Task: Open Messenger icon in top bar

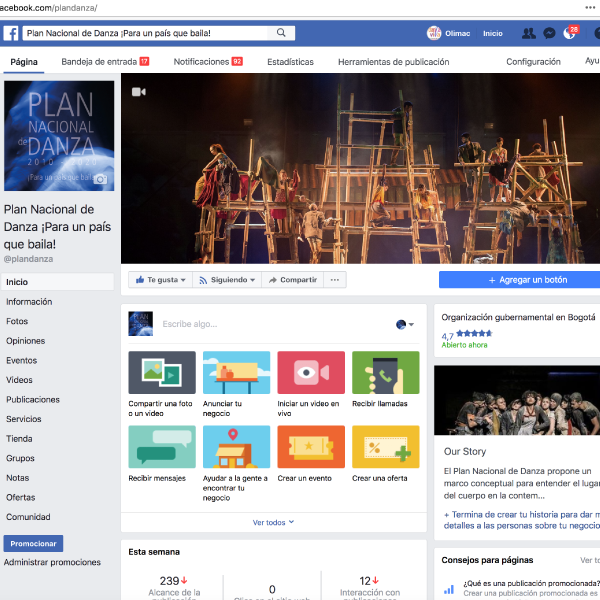Action: pos(549,33)
